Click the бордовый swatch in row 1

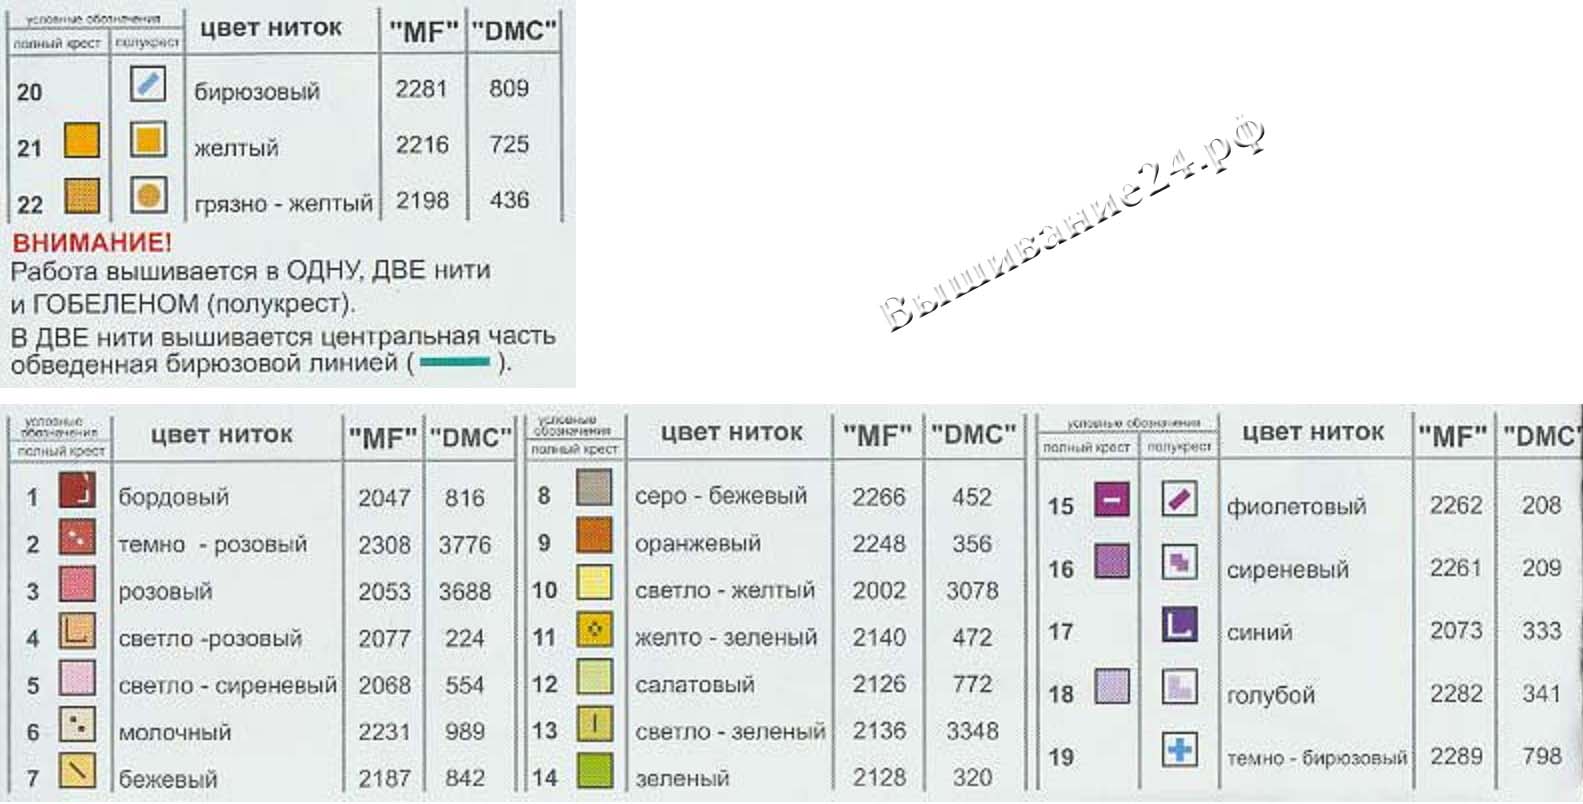point(76,492)
